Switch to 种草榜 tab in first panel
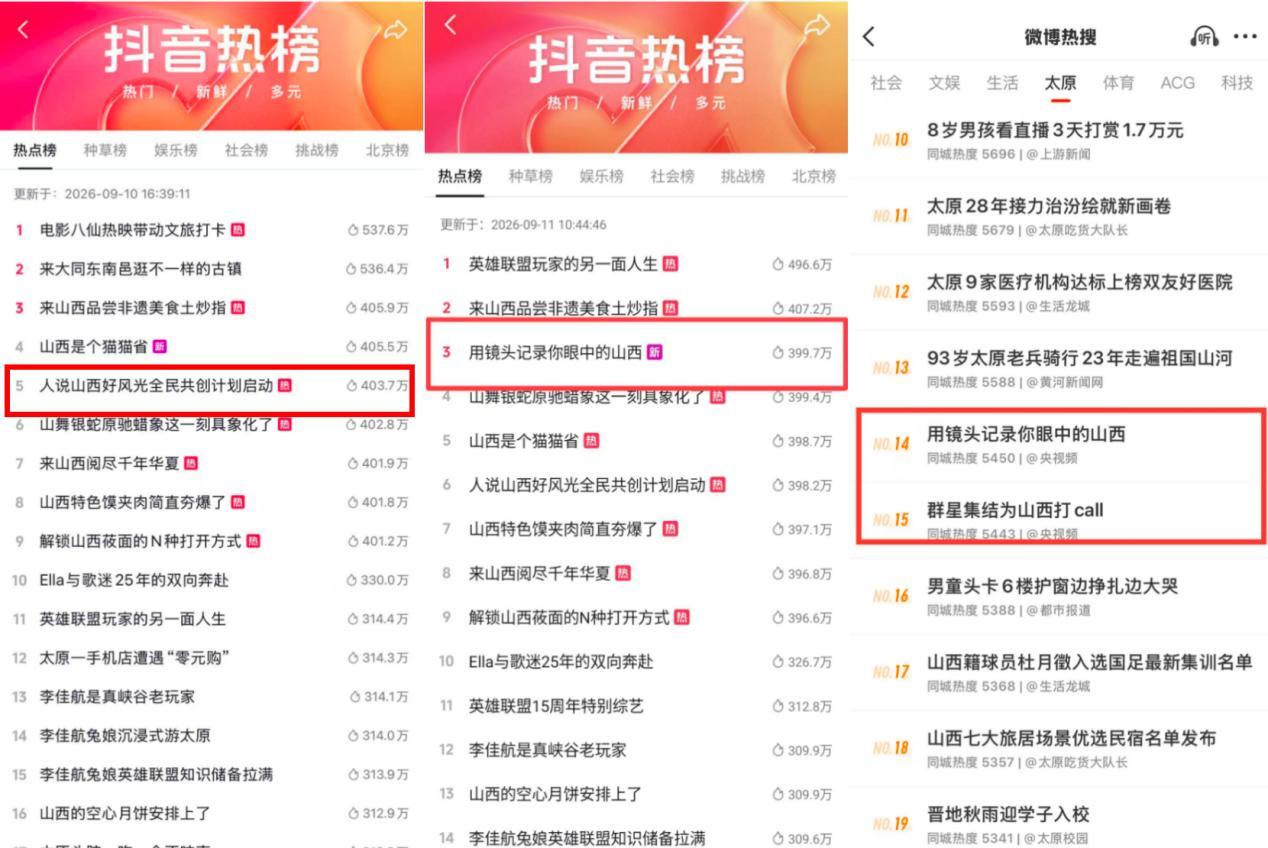 pos(105,150)
